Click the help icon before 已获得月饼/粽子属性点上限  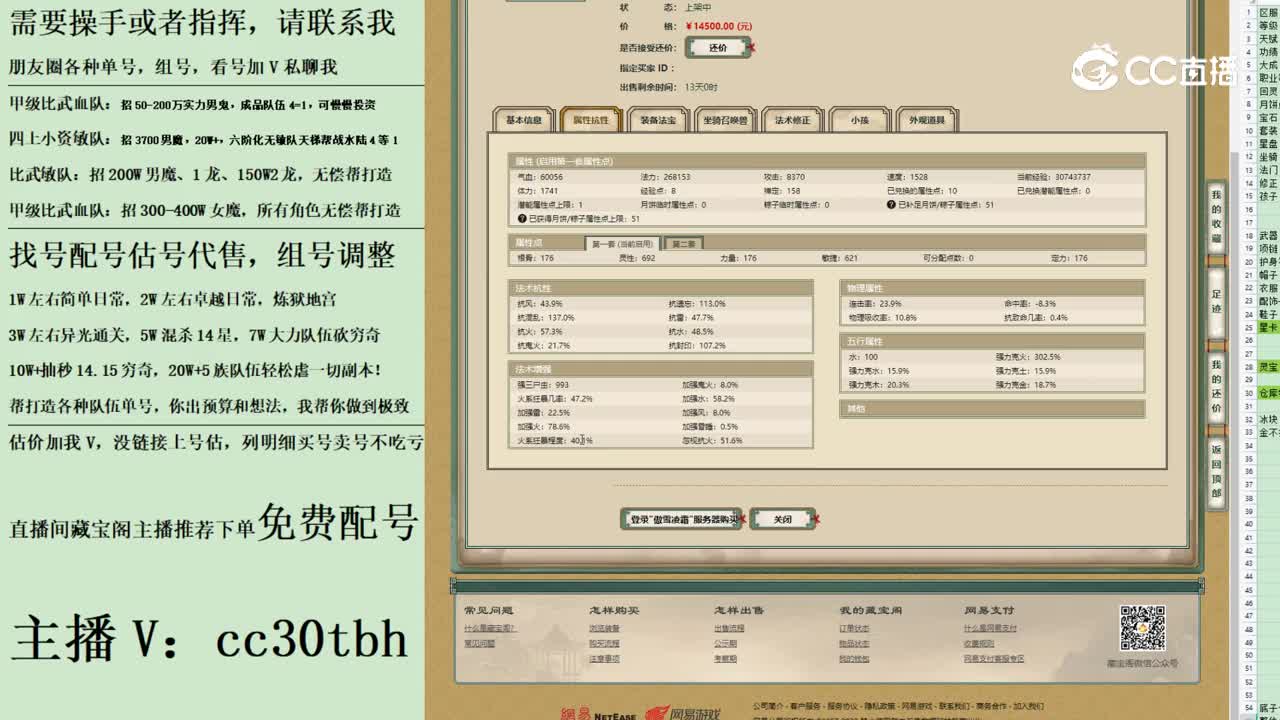pos(522,219)
